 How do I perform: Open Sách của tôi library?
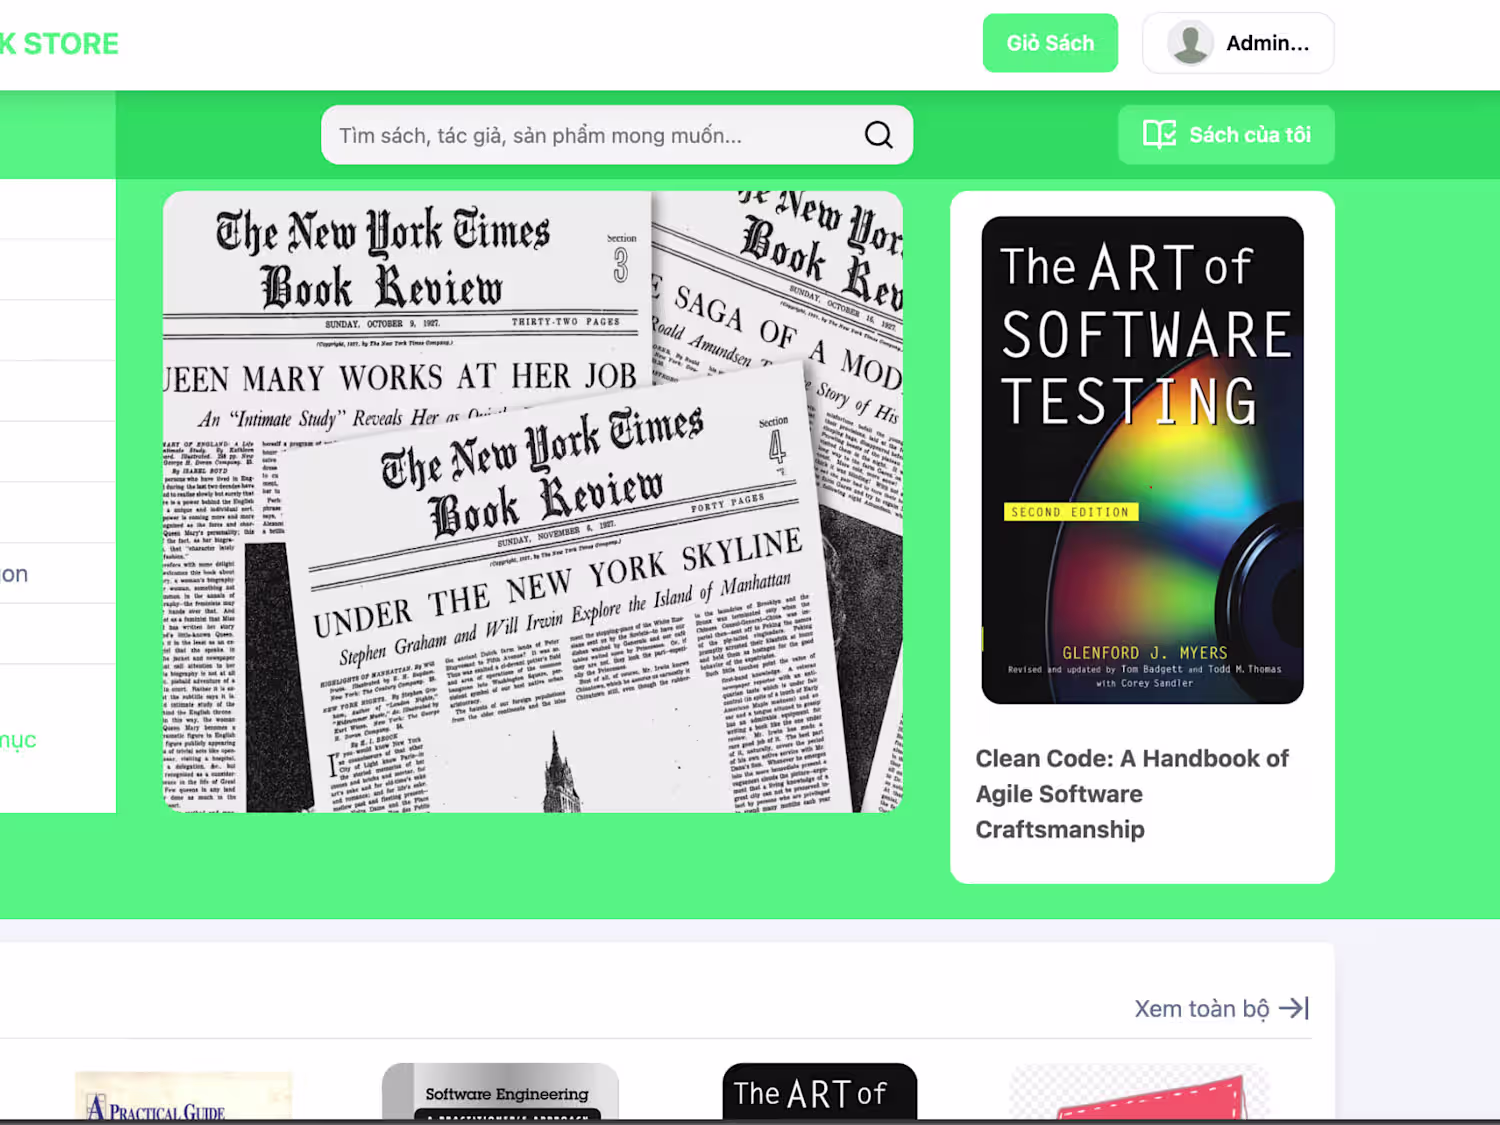pos(1226,135)
